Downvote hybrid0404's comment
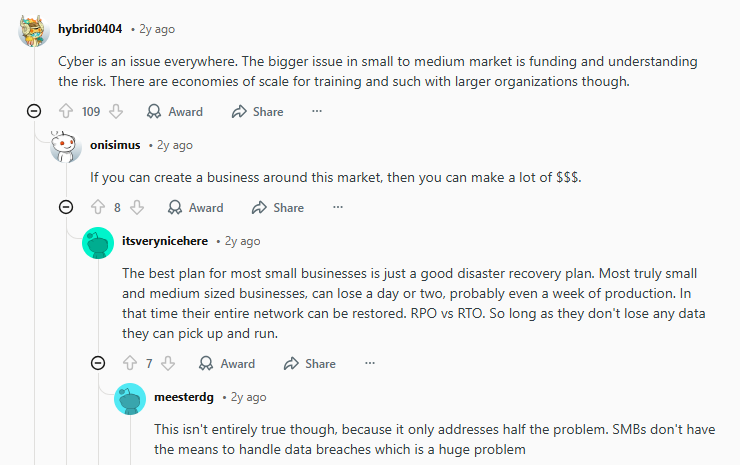Viewport: 740px width, 465px height. point(115,112)
